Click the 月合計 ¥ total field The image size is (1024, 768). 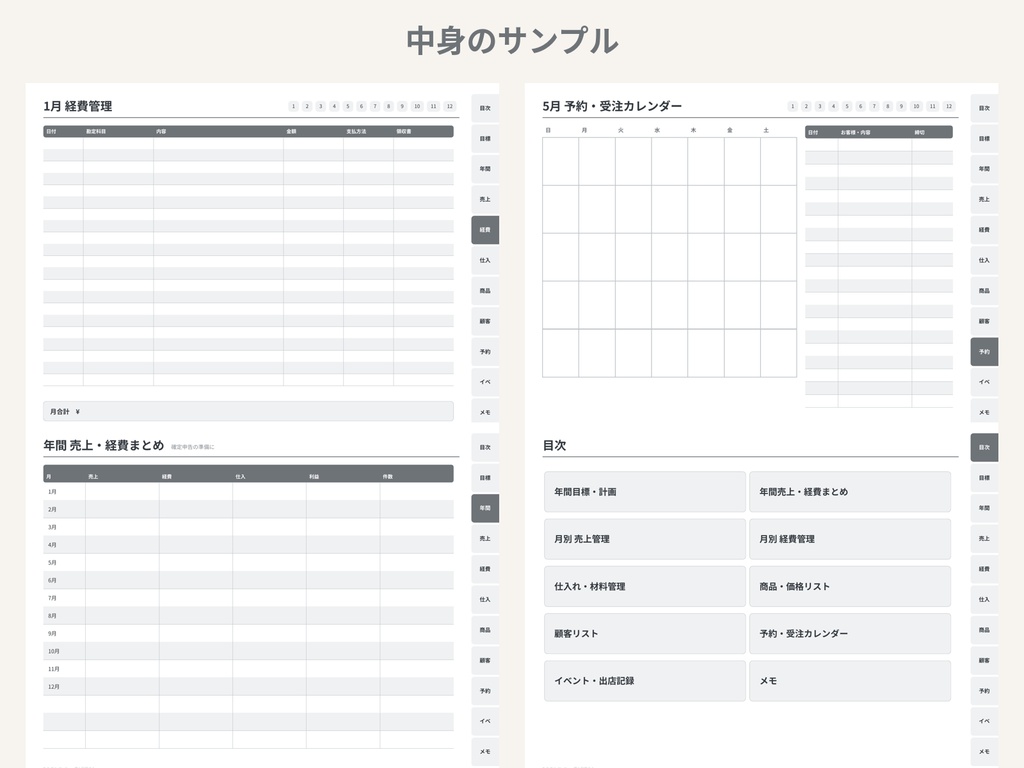pyautogui.click(x=248, y=411)
